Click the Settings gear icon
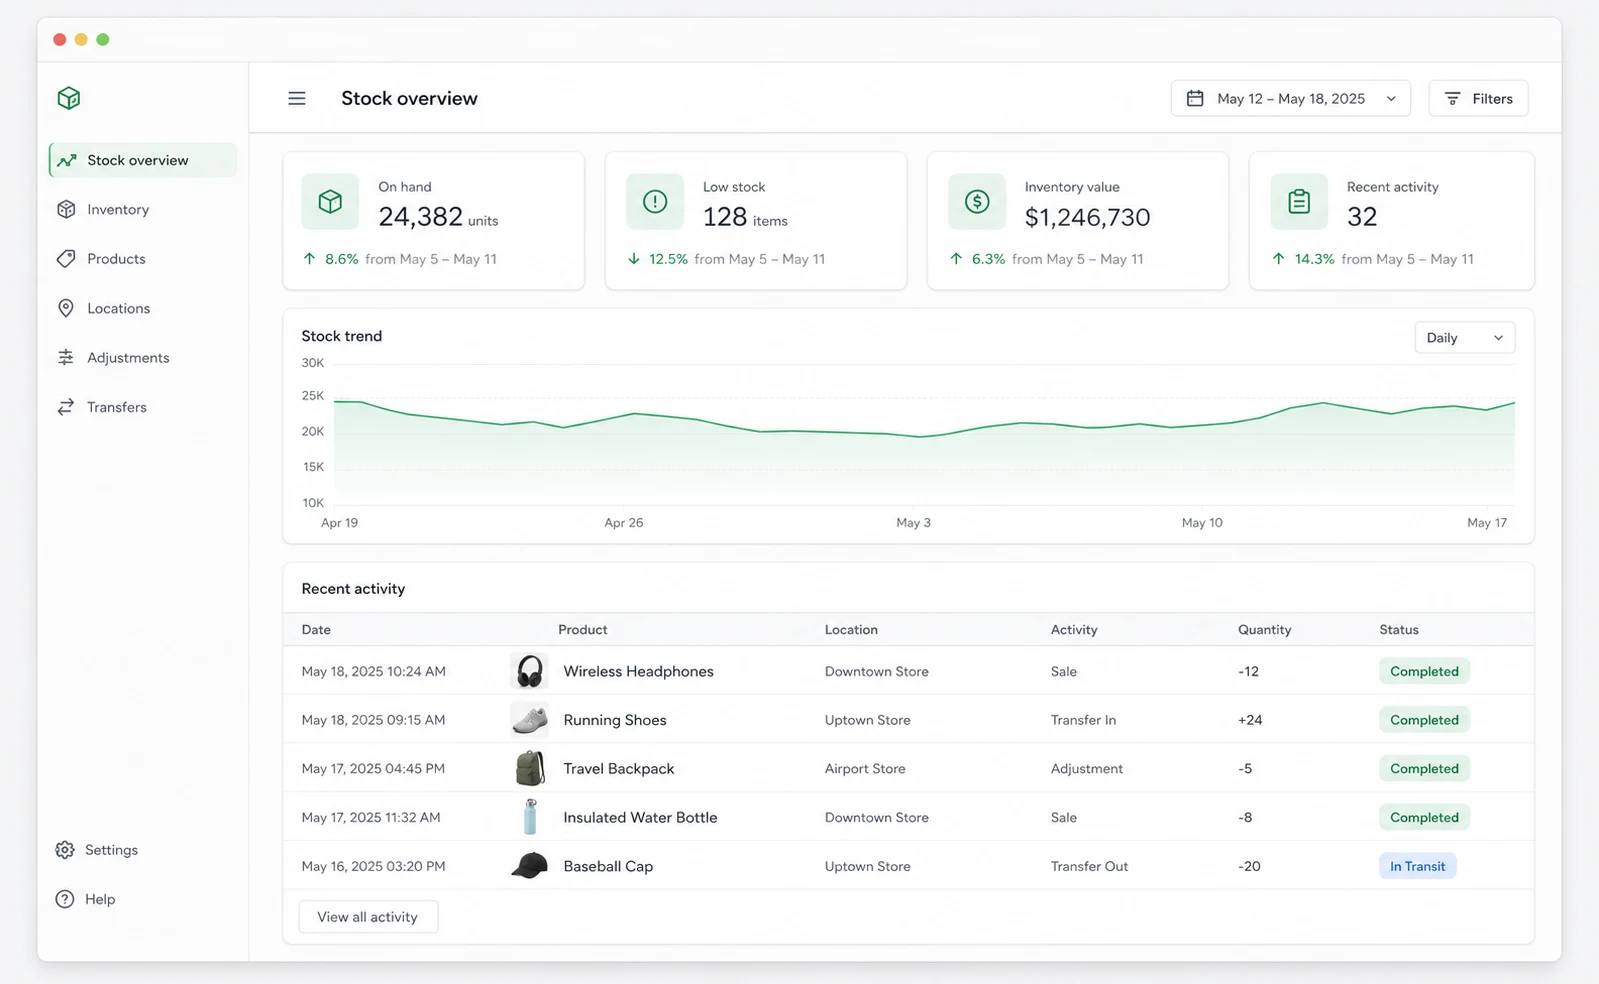1599x984 pixels. click(65, 850)
